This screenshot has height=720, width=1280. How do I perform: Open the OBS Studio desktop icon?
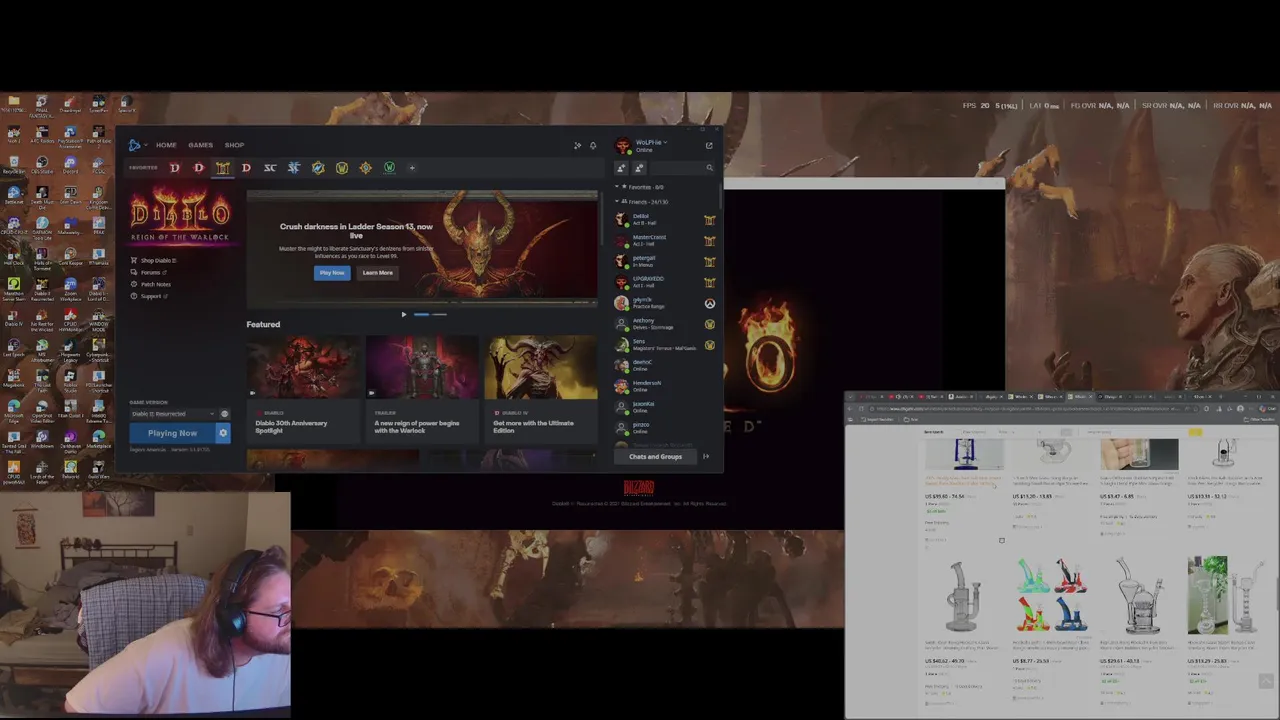pyautogui.click(x=42, y=163)
